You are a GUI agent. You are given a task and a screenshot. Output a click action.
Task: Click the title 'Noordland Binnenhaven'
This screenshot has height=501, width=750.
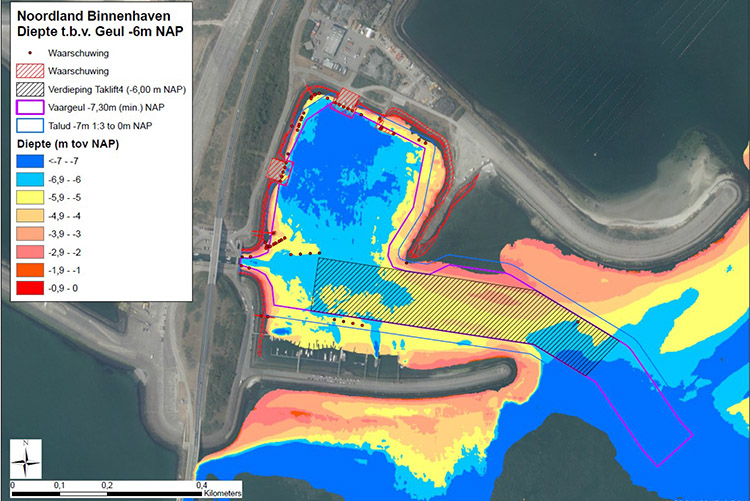pyautogui.click(x=94, y=16)
